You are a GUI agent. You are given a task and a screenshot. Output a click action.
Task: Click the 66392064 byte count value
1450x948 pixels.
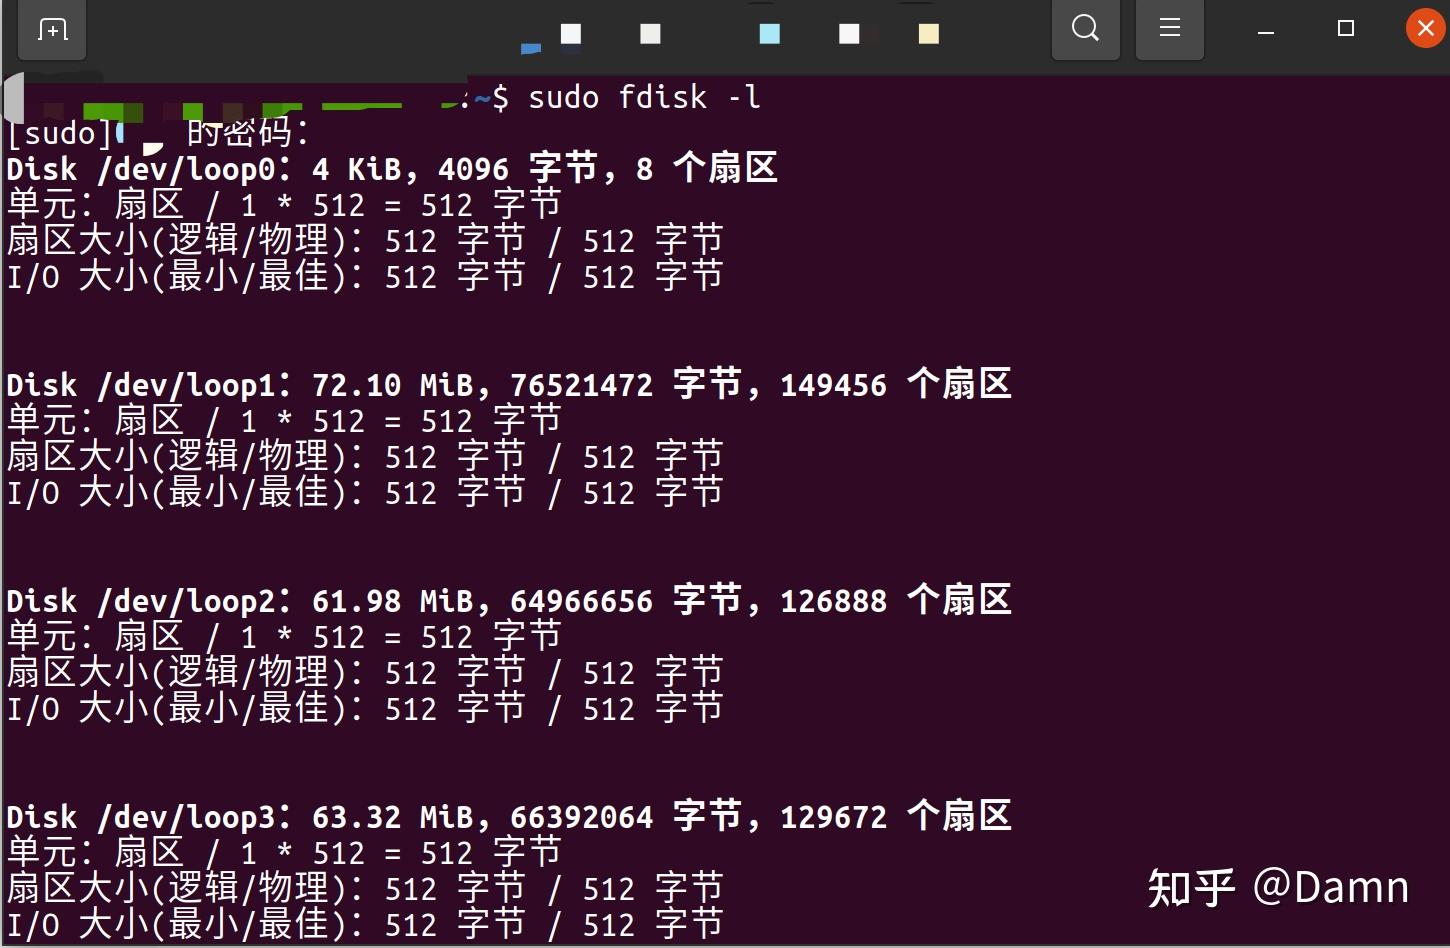click(581, 817)
